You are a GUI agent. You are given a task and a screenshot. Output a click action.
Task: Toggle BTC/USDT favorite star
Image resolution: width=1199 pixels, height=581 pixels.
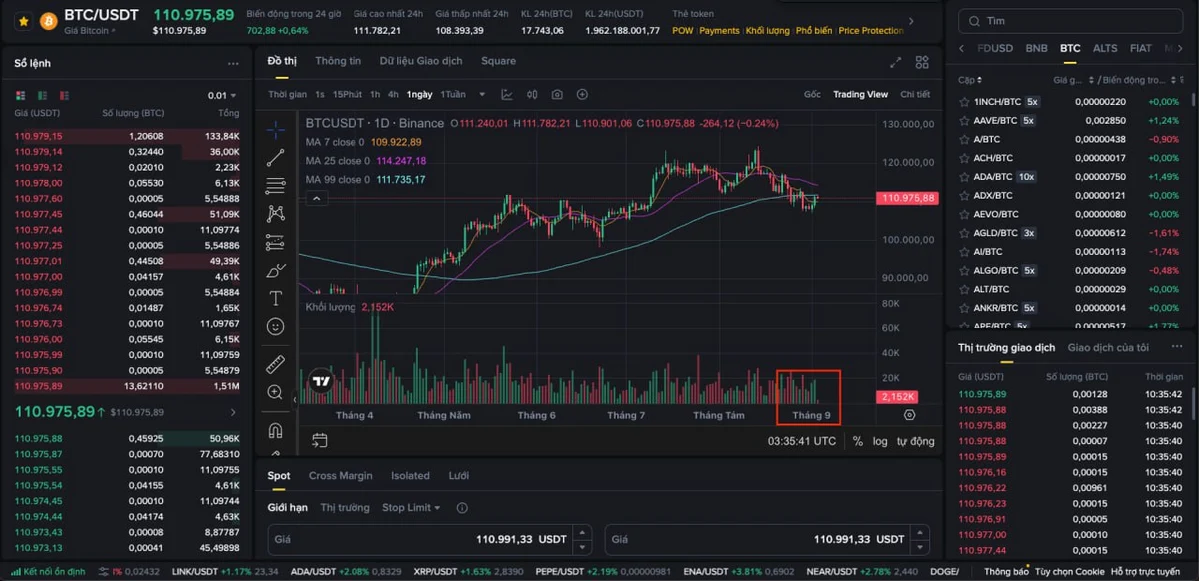[23, 20]
